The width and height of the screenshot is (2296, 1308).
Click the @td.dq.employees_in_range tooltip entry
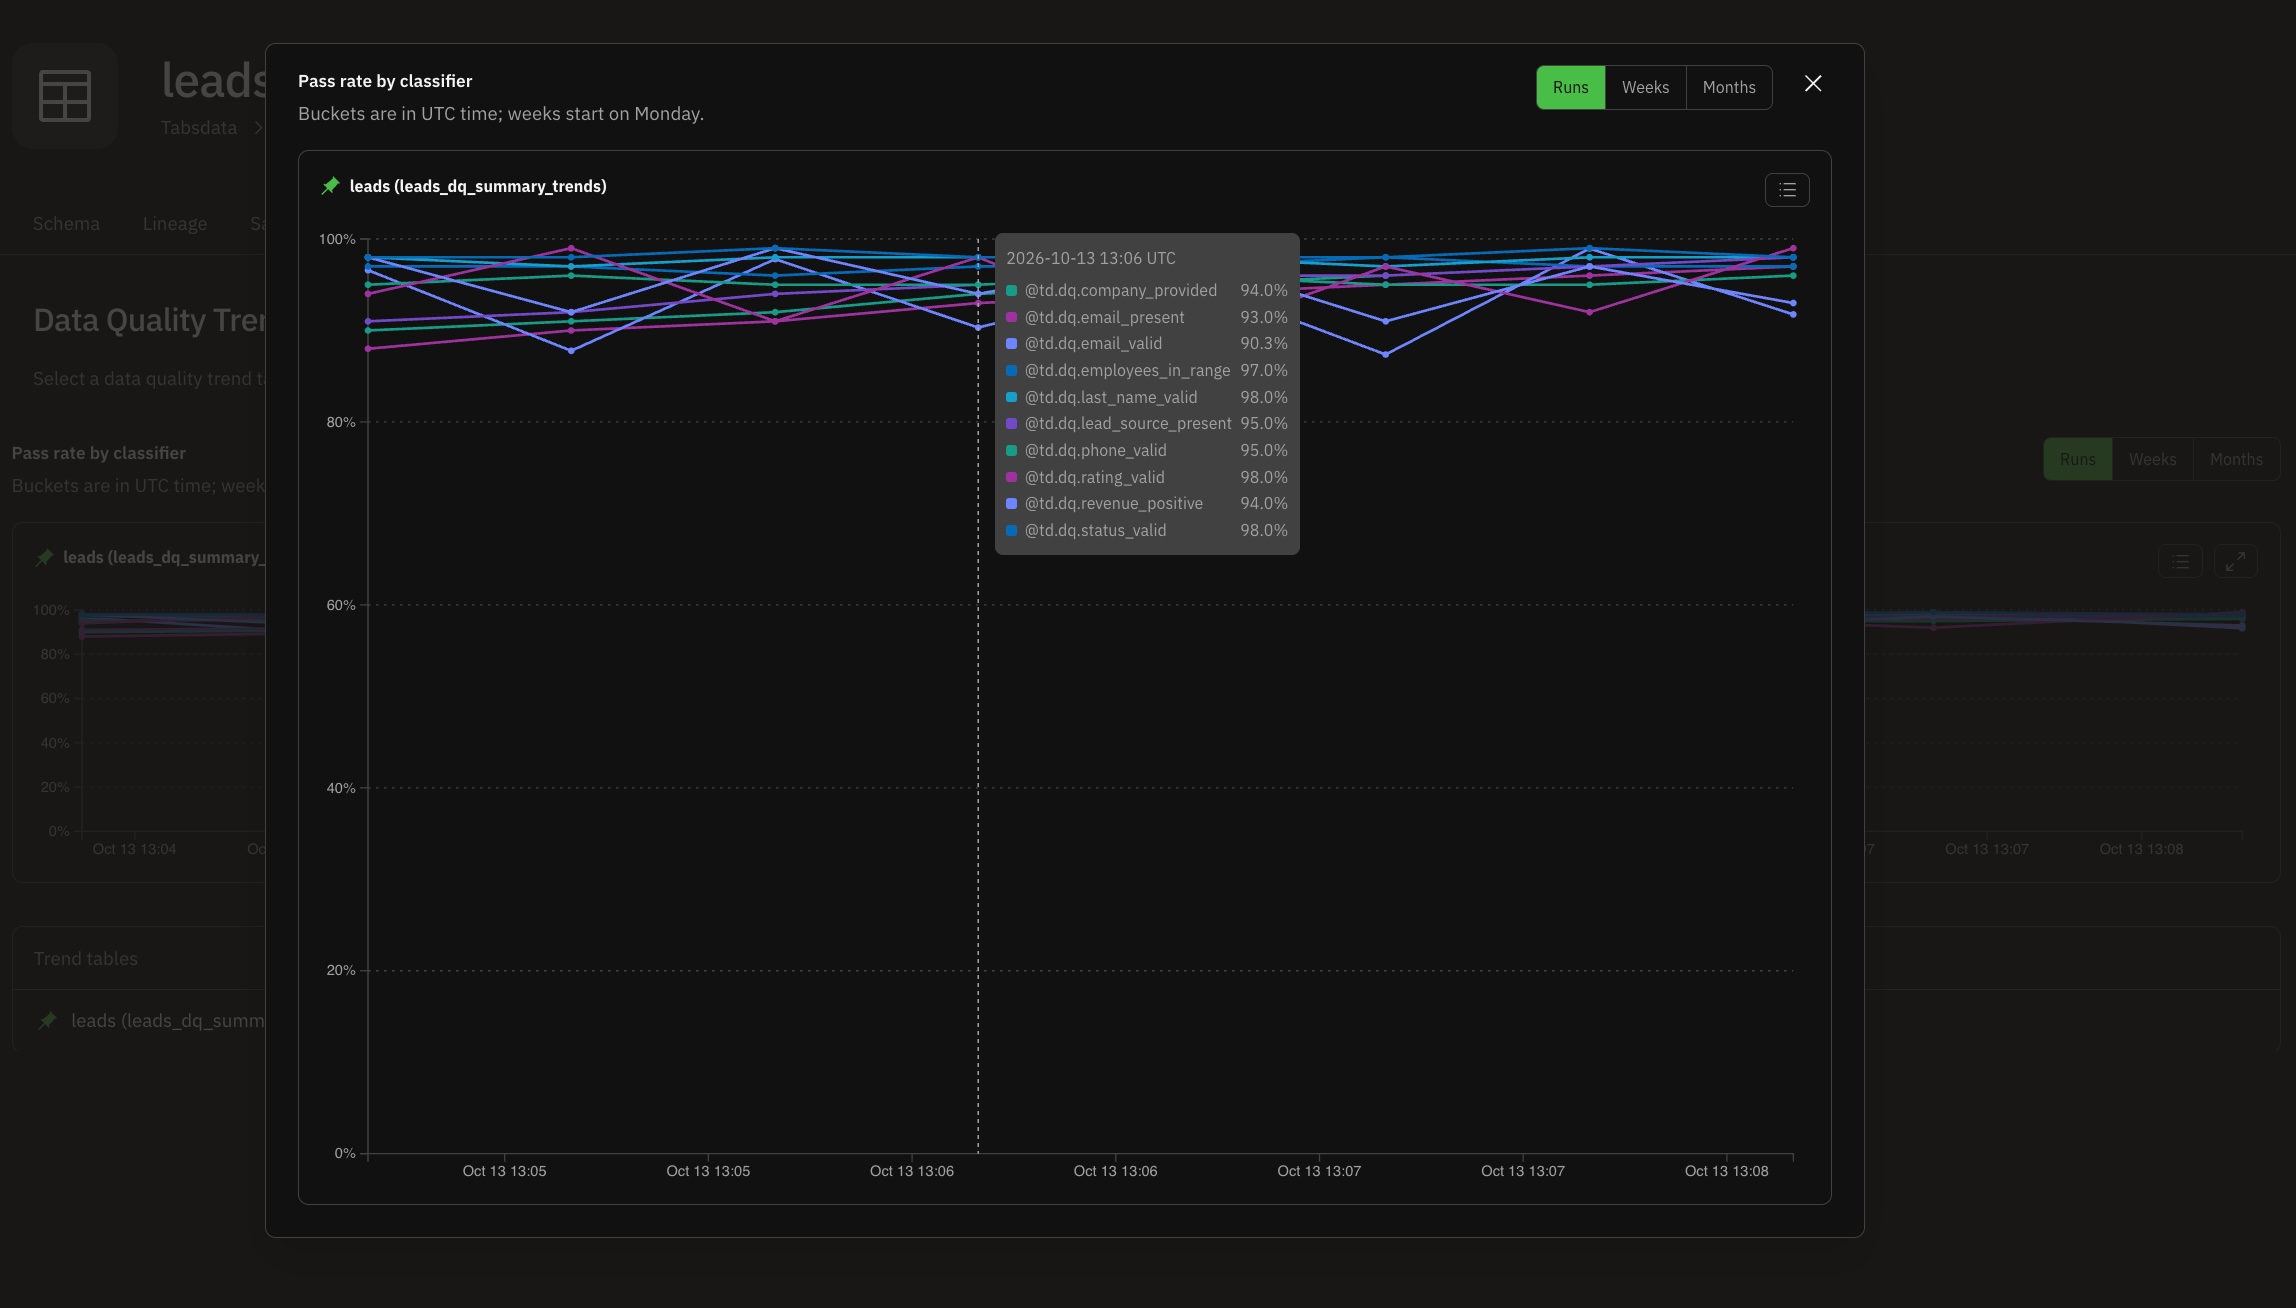tap(1147, 370)
